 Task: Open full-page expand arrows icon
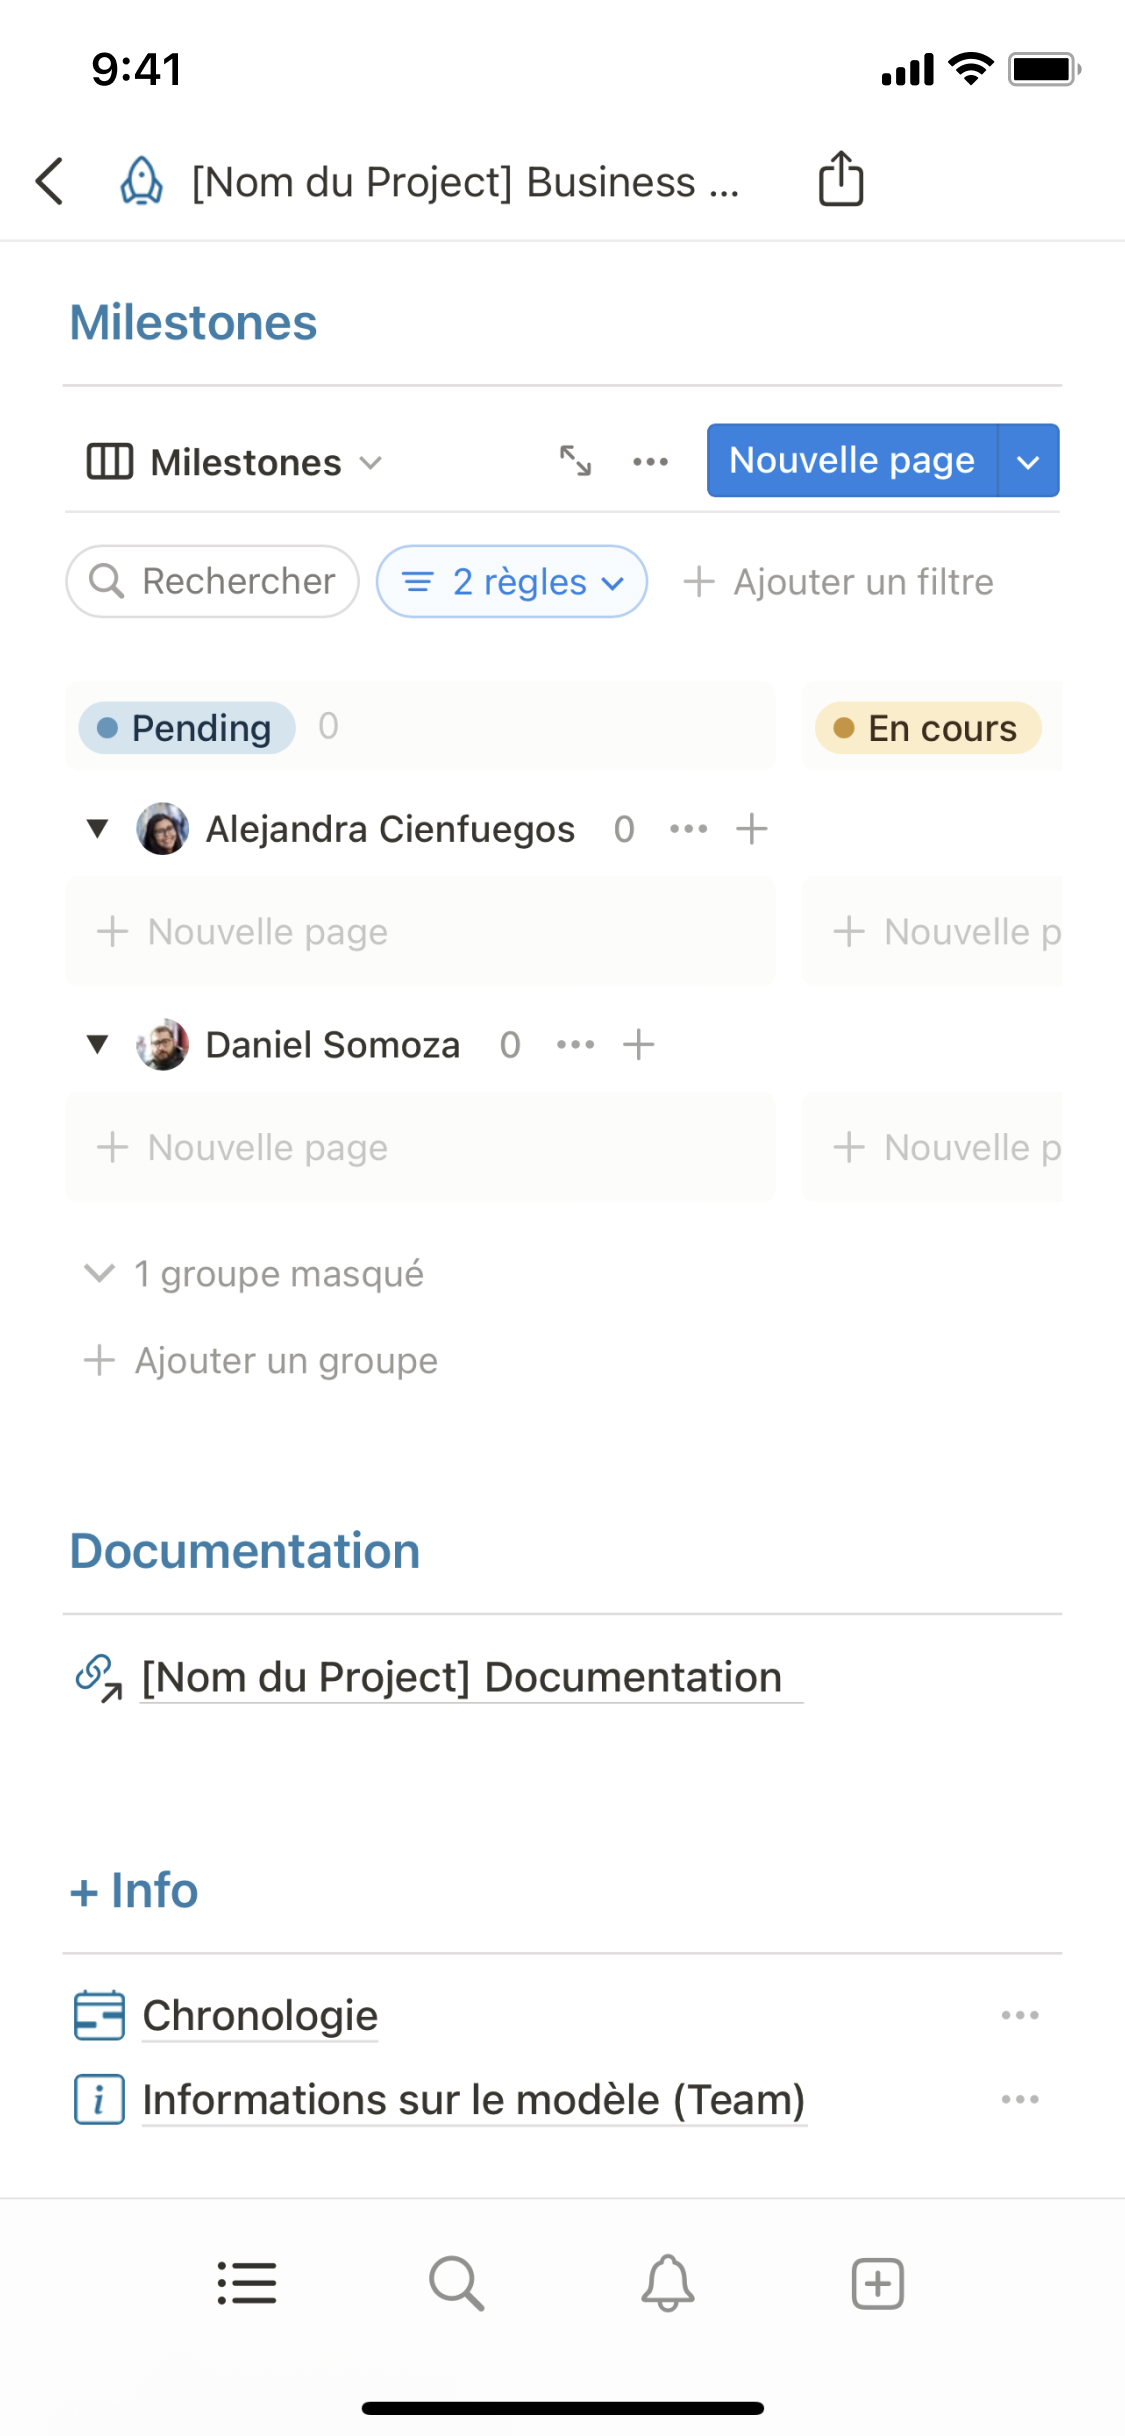pos(575,461)
